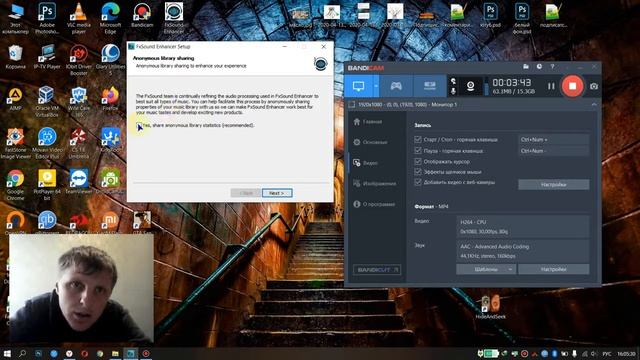Click Pause hotkey field Ctrl+Num -
The height and width of the screenshot is (360, 640).
pyautogui.click(x=553, y=151)
